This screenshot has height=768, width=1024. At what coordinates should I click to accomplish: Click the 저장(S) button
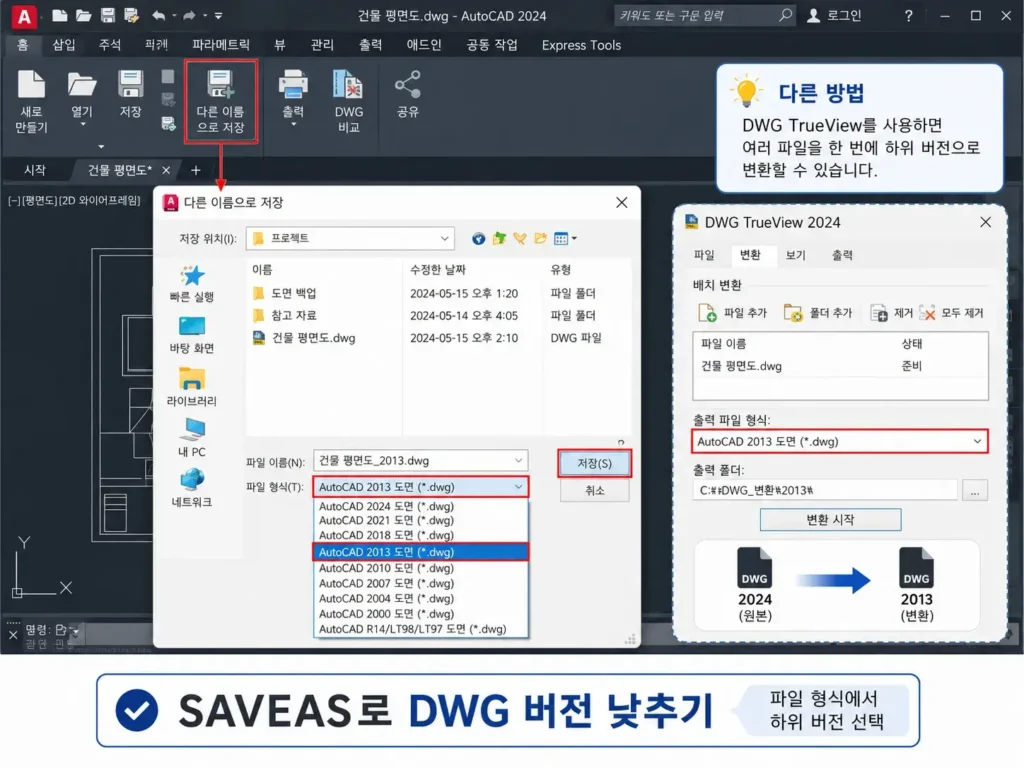[x=594, y=463]
